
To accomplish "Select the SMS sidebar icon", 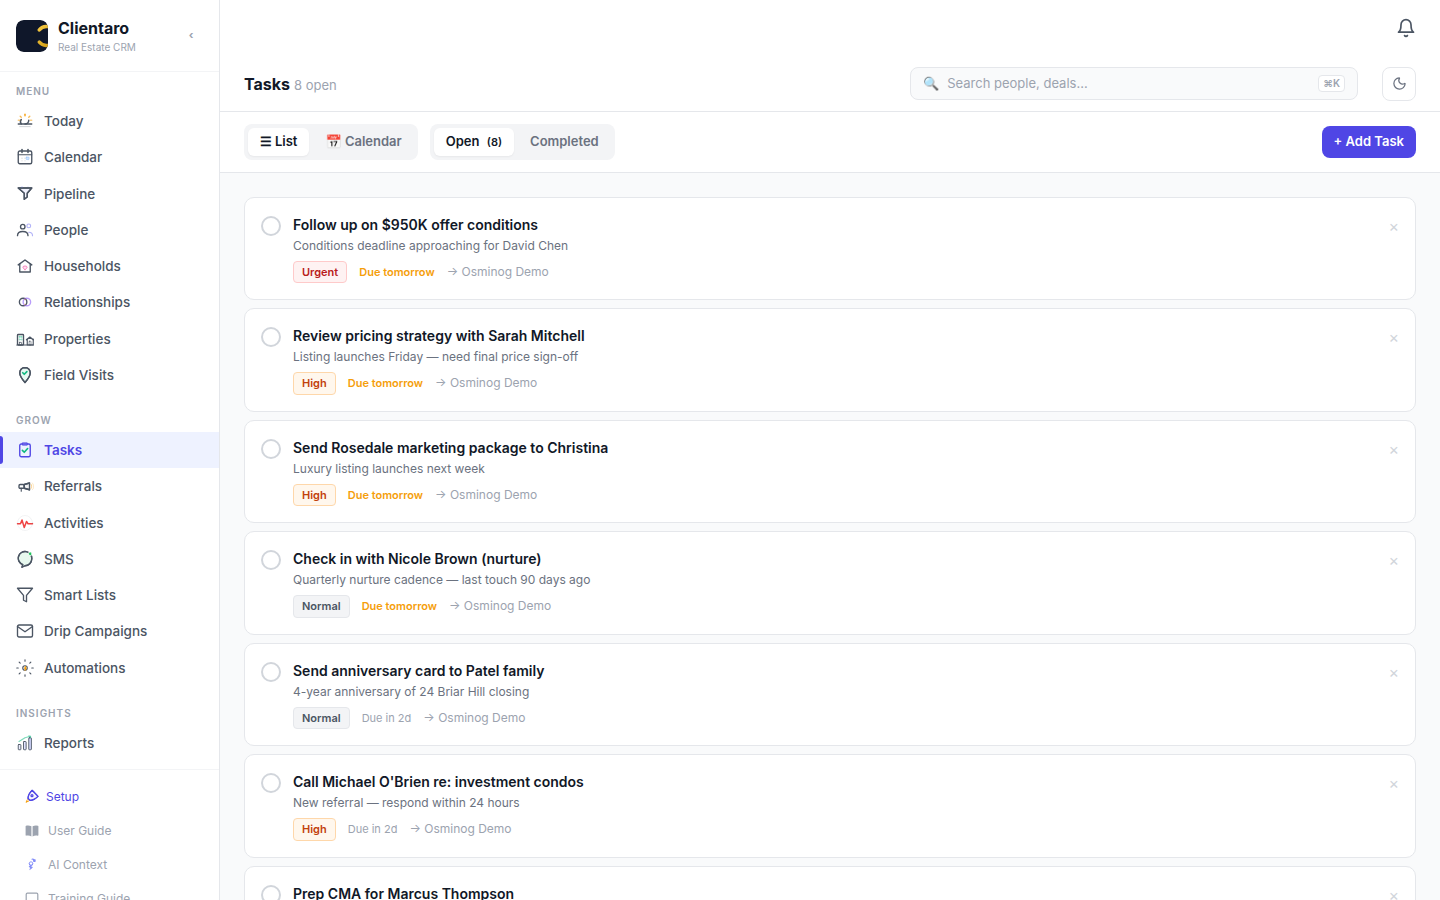I will coord(25,558).
